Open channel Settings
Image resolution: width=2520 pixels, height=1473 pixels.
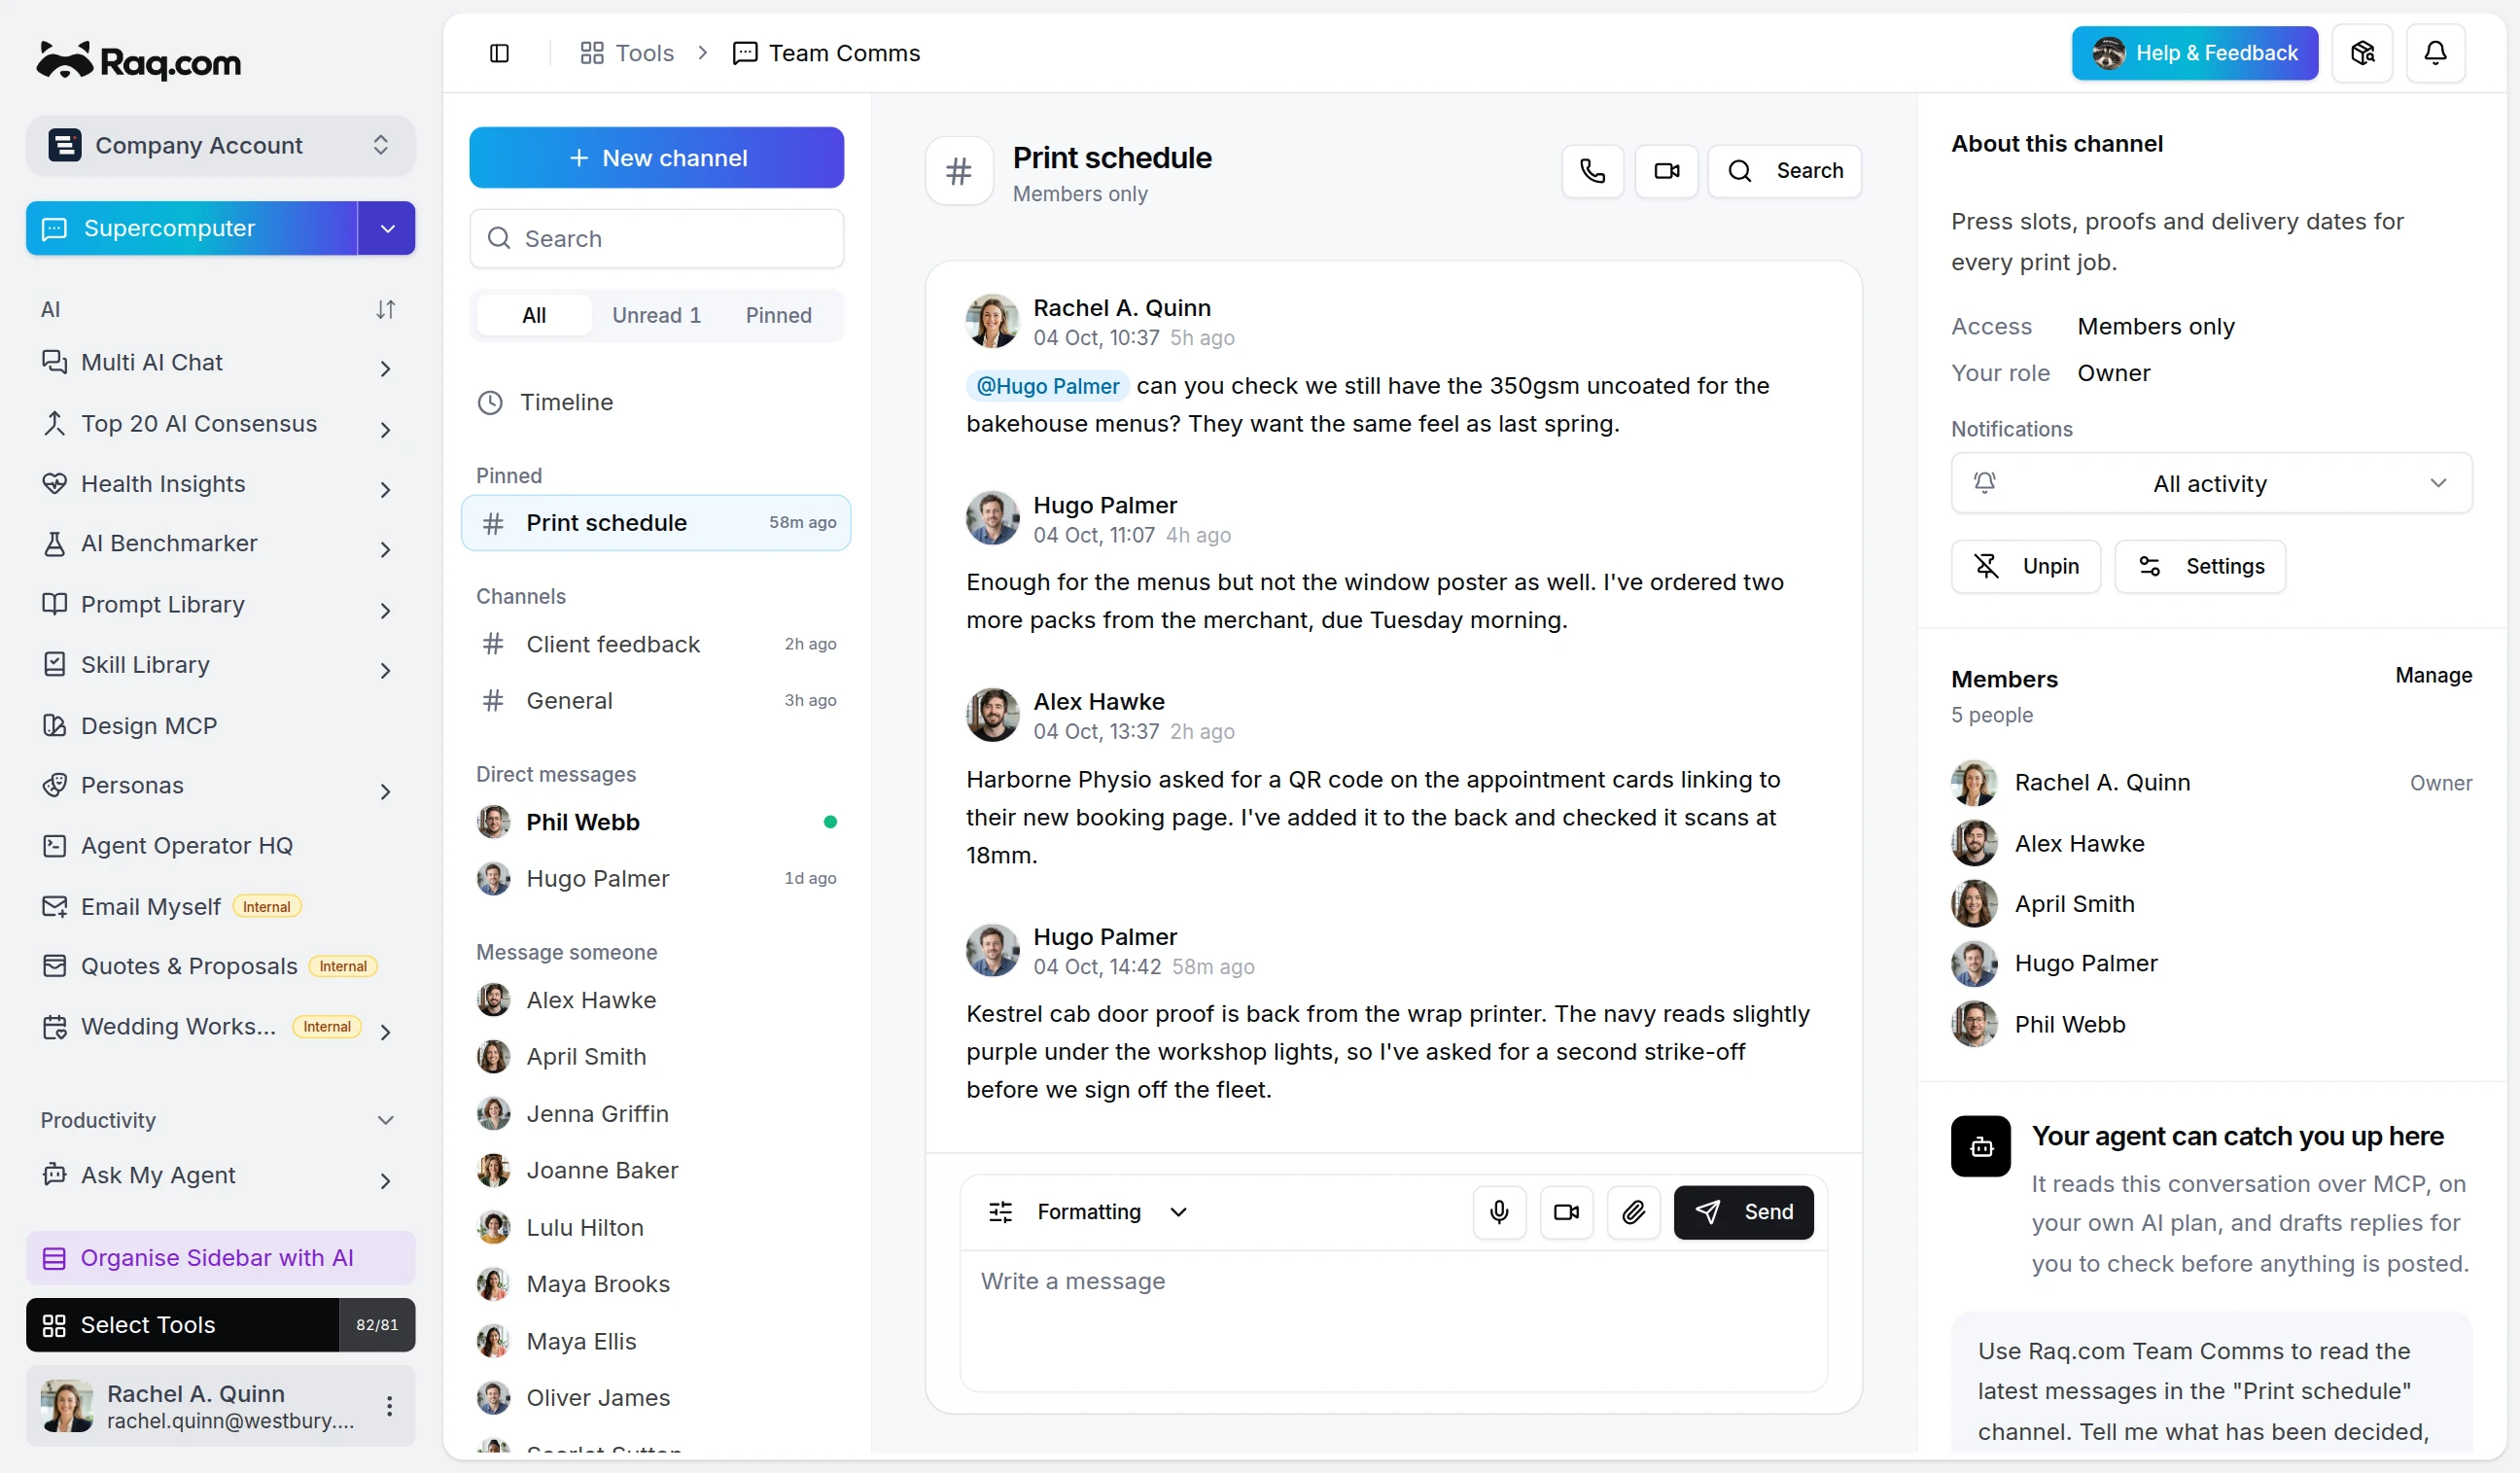(x=2199, y=566)
